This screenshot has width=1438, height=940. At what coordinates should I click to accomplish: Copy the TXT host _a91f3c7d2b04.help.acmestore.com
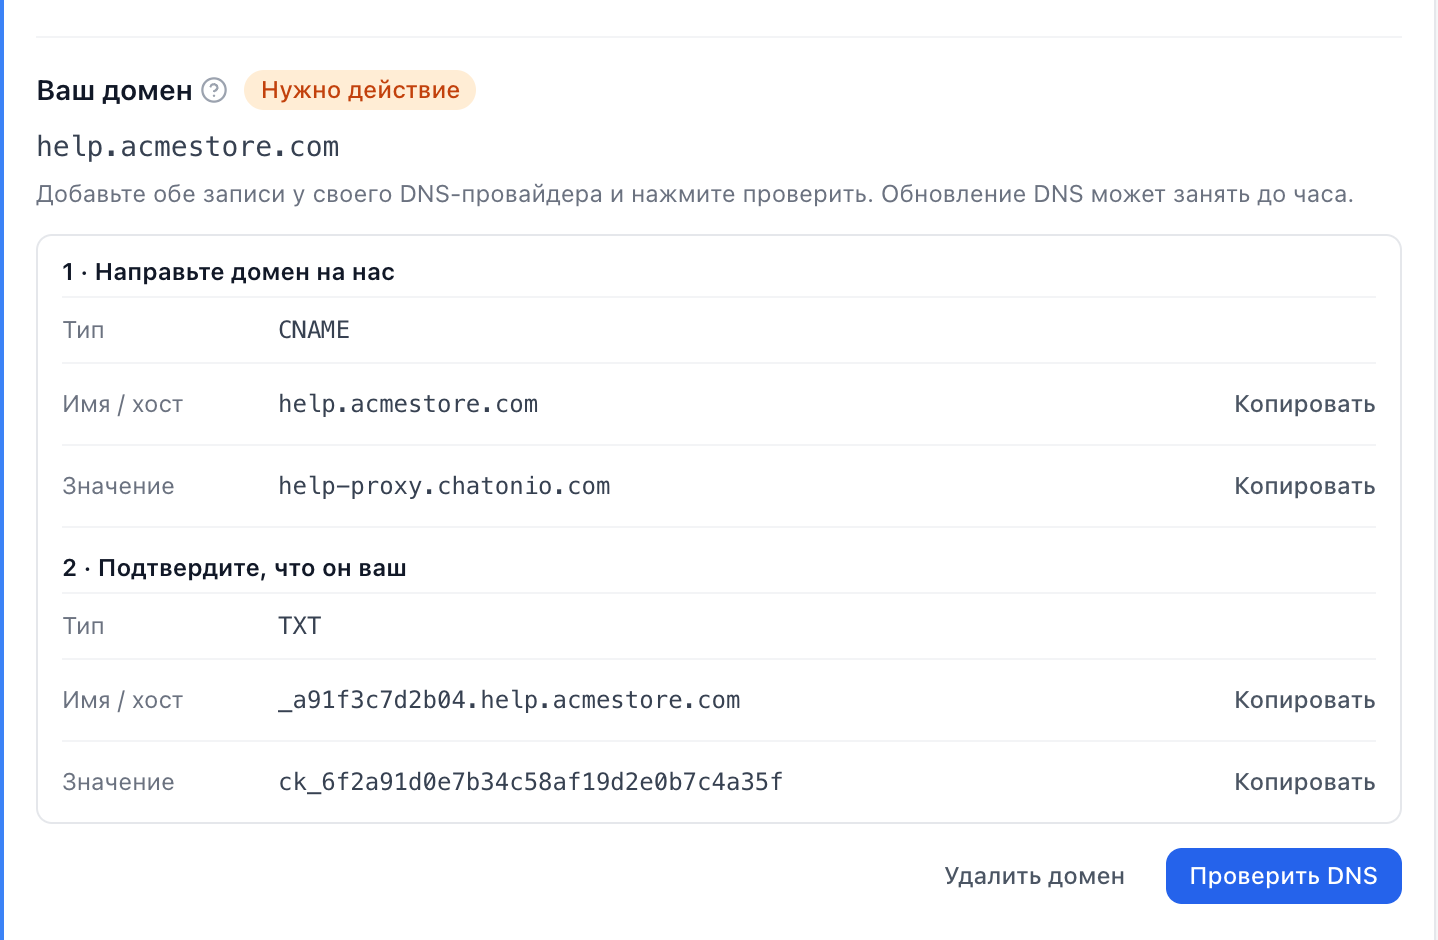(x=1304, y=700)
